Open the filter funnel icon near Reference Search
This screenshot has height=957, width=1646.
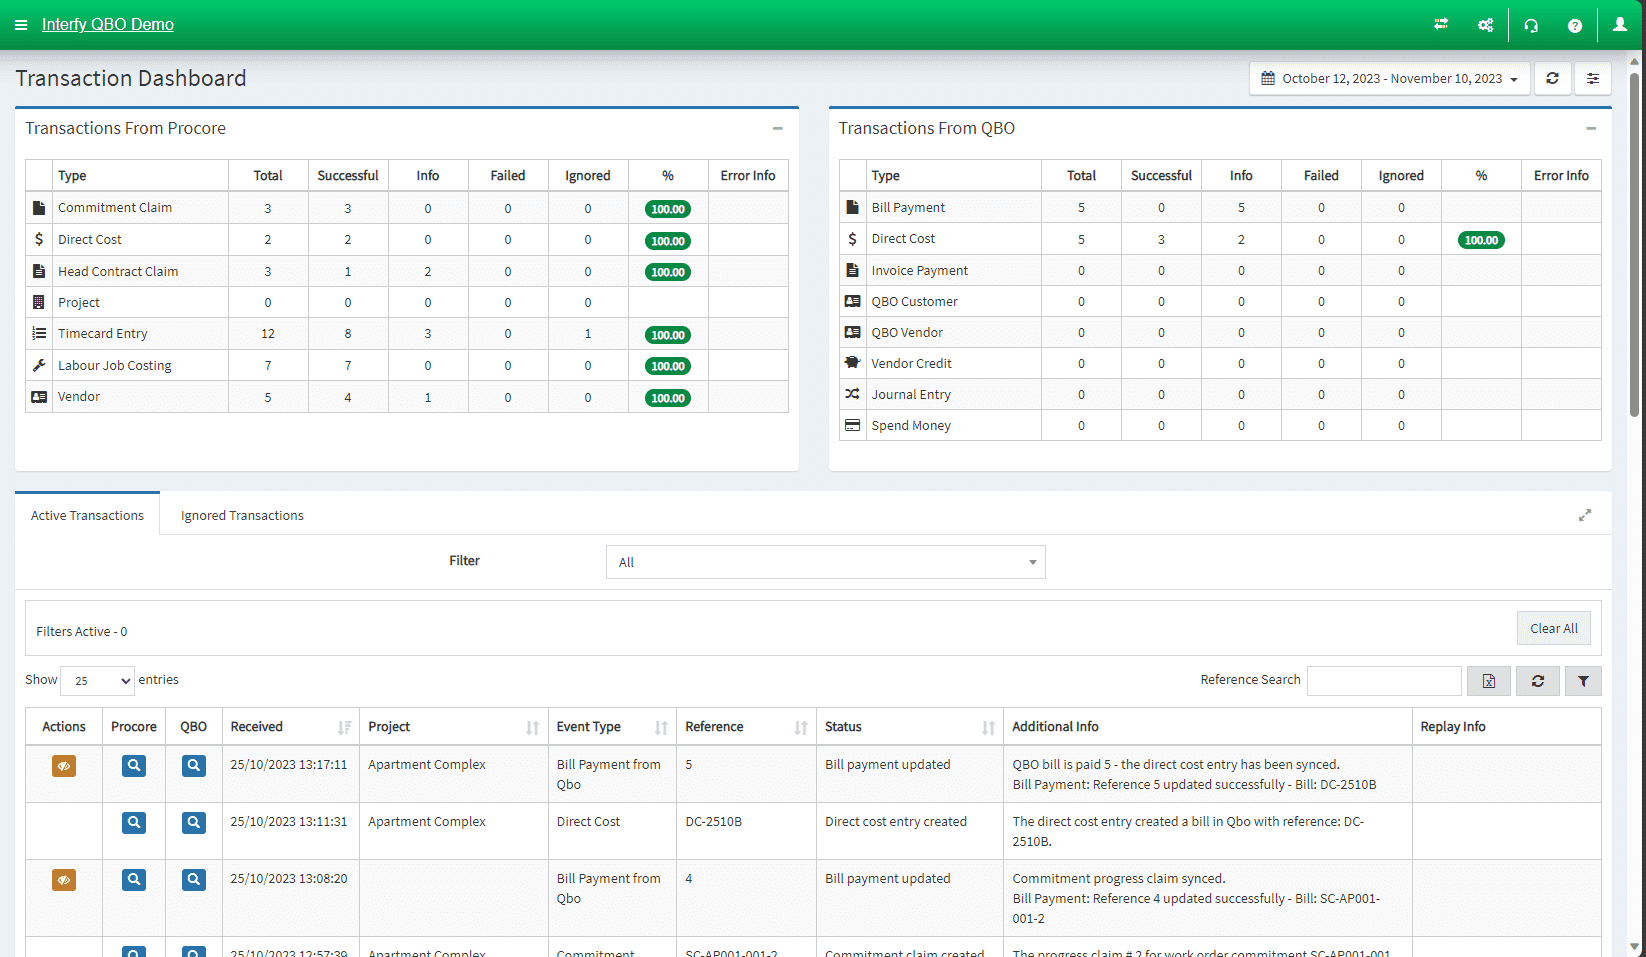coord(1583,680)
